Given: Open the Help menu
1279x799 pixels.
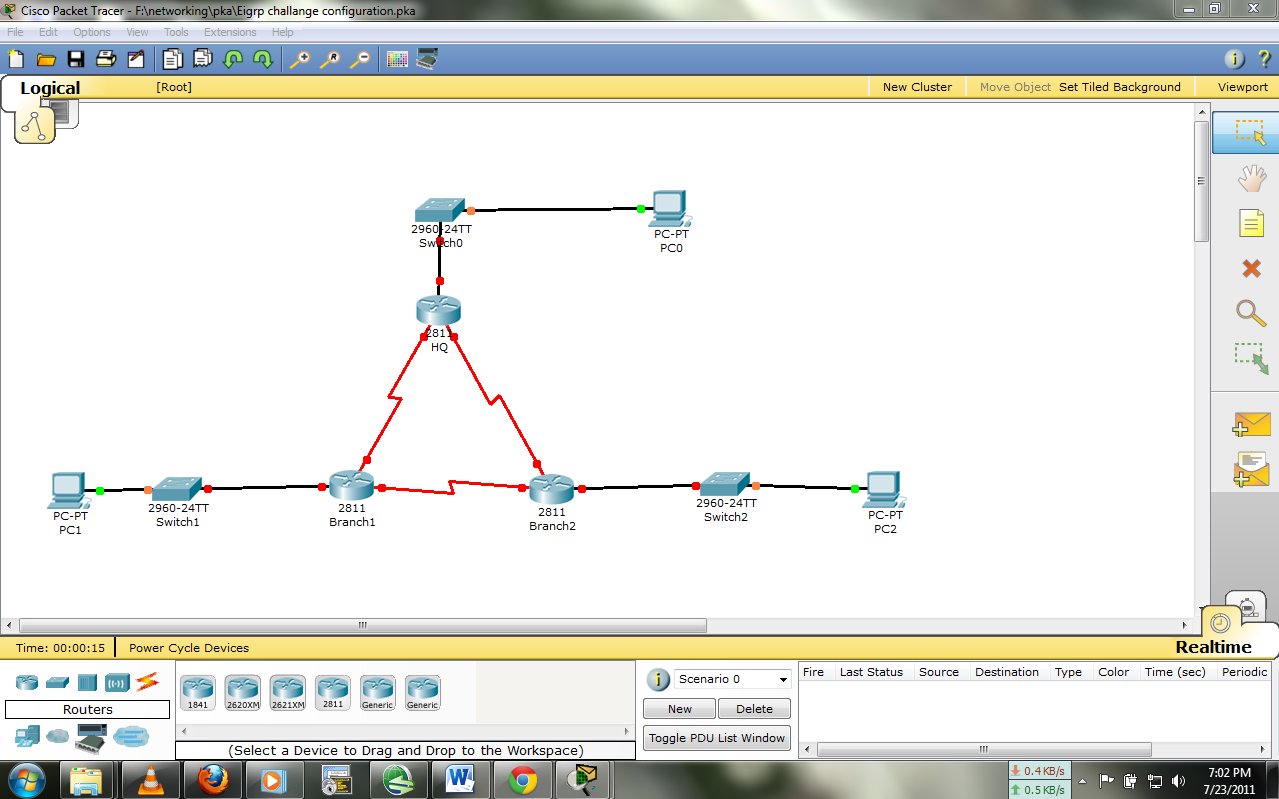Looking at the screenshot, I should [282, 32].
